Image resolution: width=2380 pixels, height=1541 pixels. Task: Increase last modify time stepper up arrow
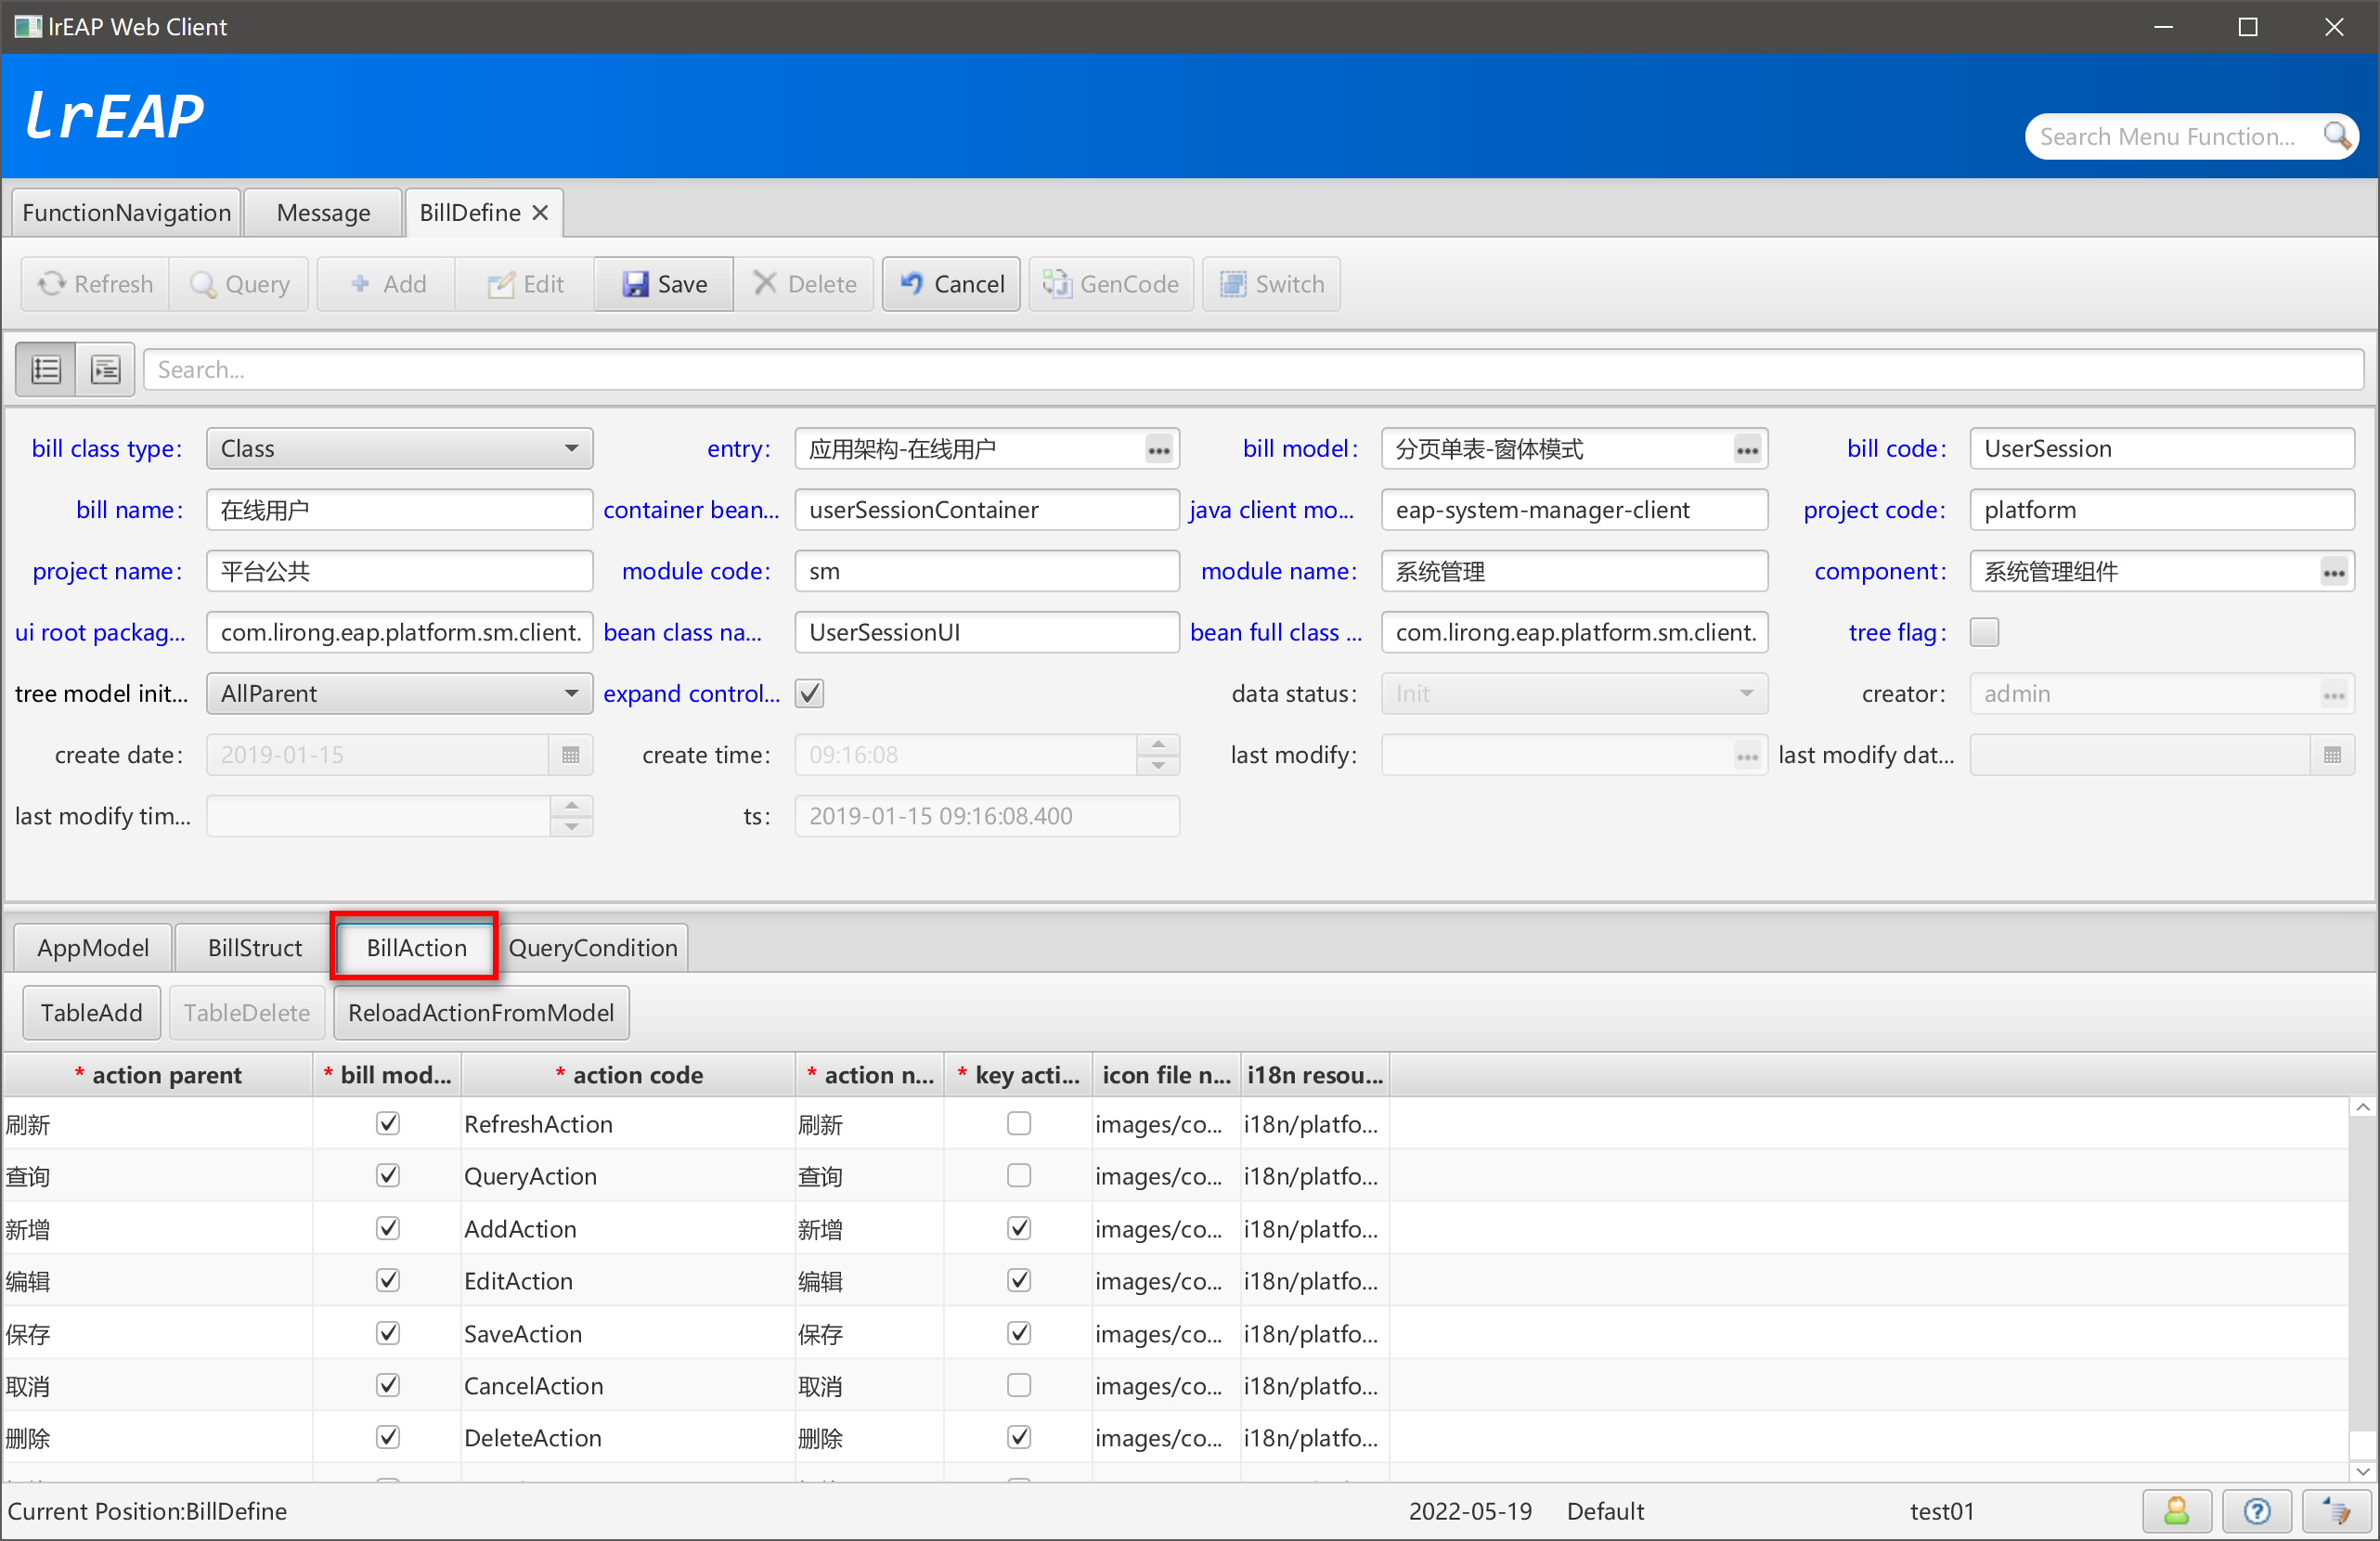click(x=571, y=806)
